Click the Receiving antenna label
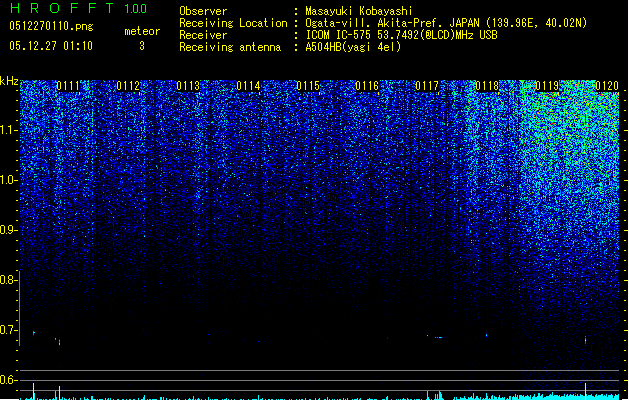 pos(230,47)
